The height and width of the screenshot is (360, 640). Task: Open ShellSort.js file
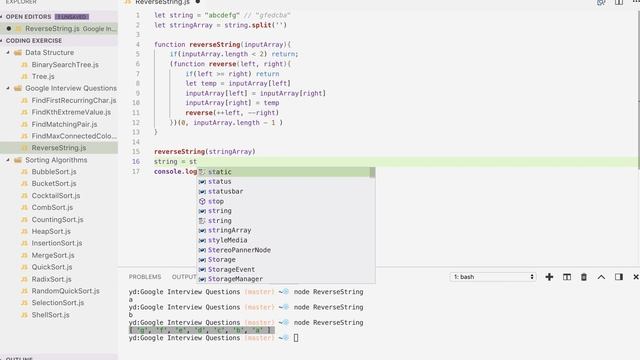pos(50,315)
